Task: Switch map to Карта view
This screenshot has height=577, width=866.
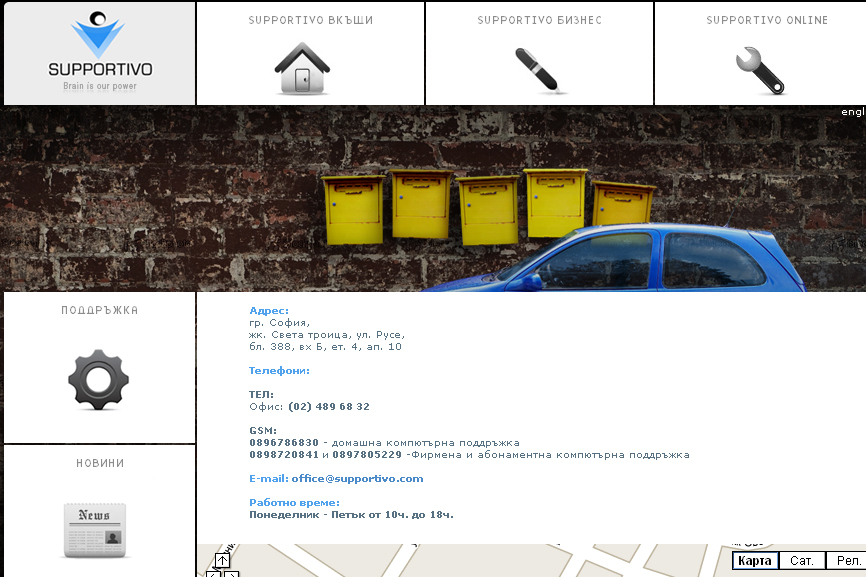Action: (754, 561)
